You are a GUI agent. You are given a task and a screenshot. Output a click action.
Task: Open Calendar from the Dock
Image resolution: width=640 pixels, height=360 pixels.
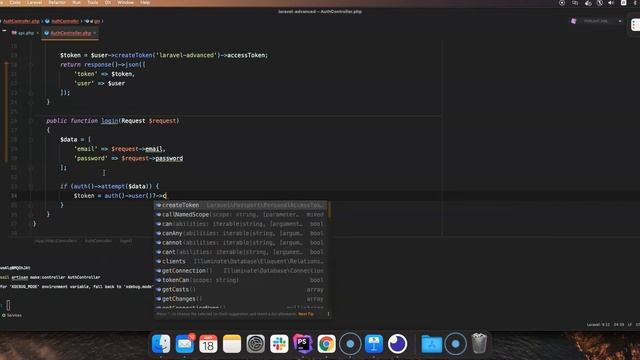[208, 344]
